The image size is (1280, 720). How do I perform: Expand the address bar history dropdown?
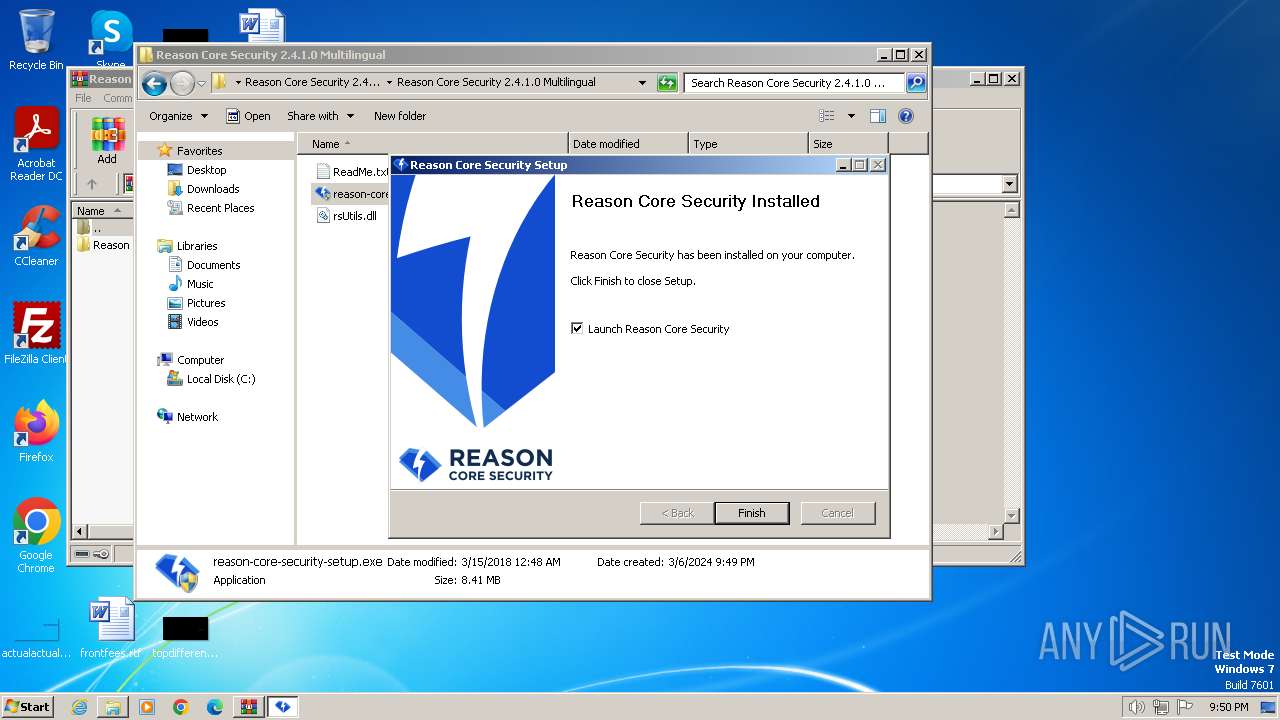(642, 83)
